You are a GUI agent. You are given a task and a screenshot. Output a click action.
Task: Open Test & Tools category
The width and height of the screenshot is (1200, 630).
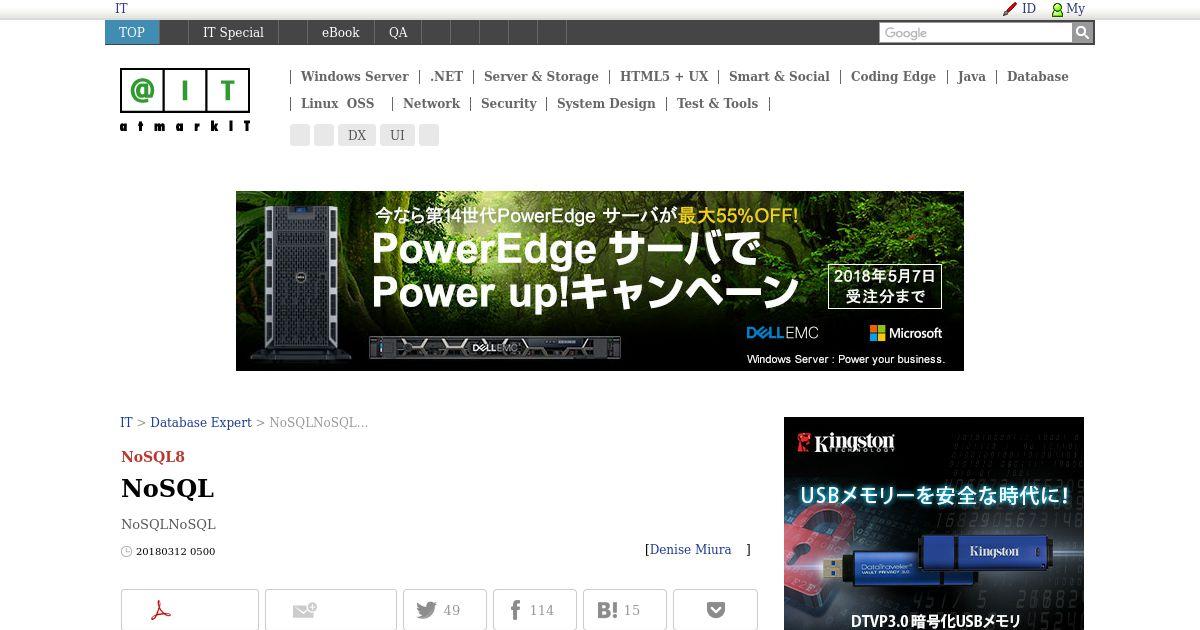(717, 103)
